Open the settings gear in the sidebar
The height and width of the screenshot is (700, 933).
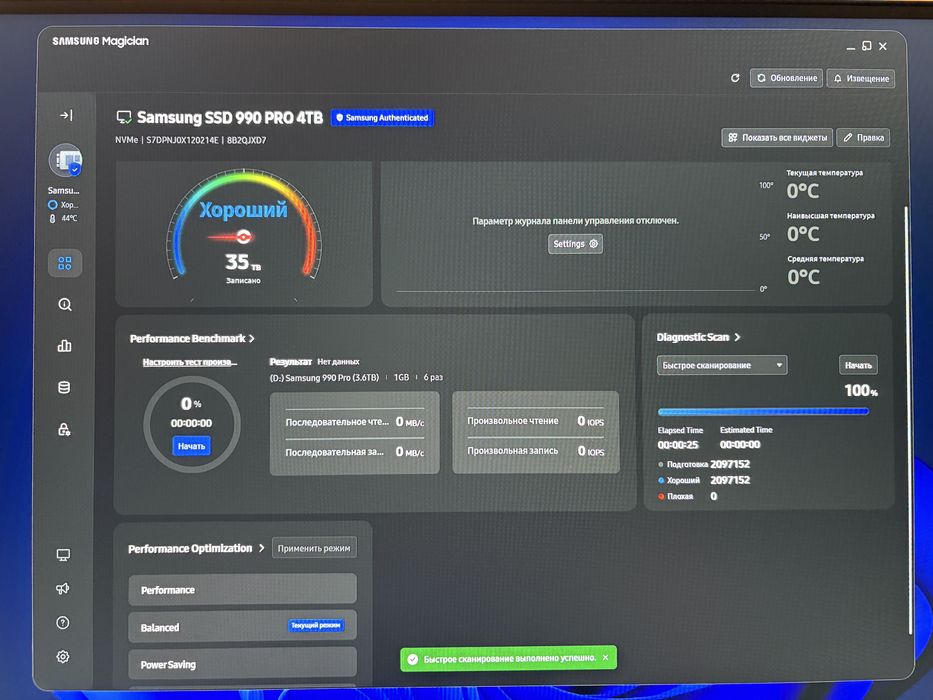(x=62, y=657)
